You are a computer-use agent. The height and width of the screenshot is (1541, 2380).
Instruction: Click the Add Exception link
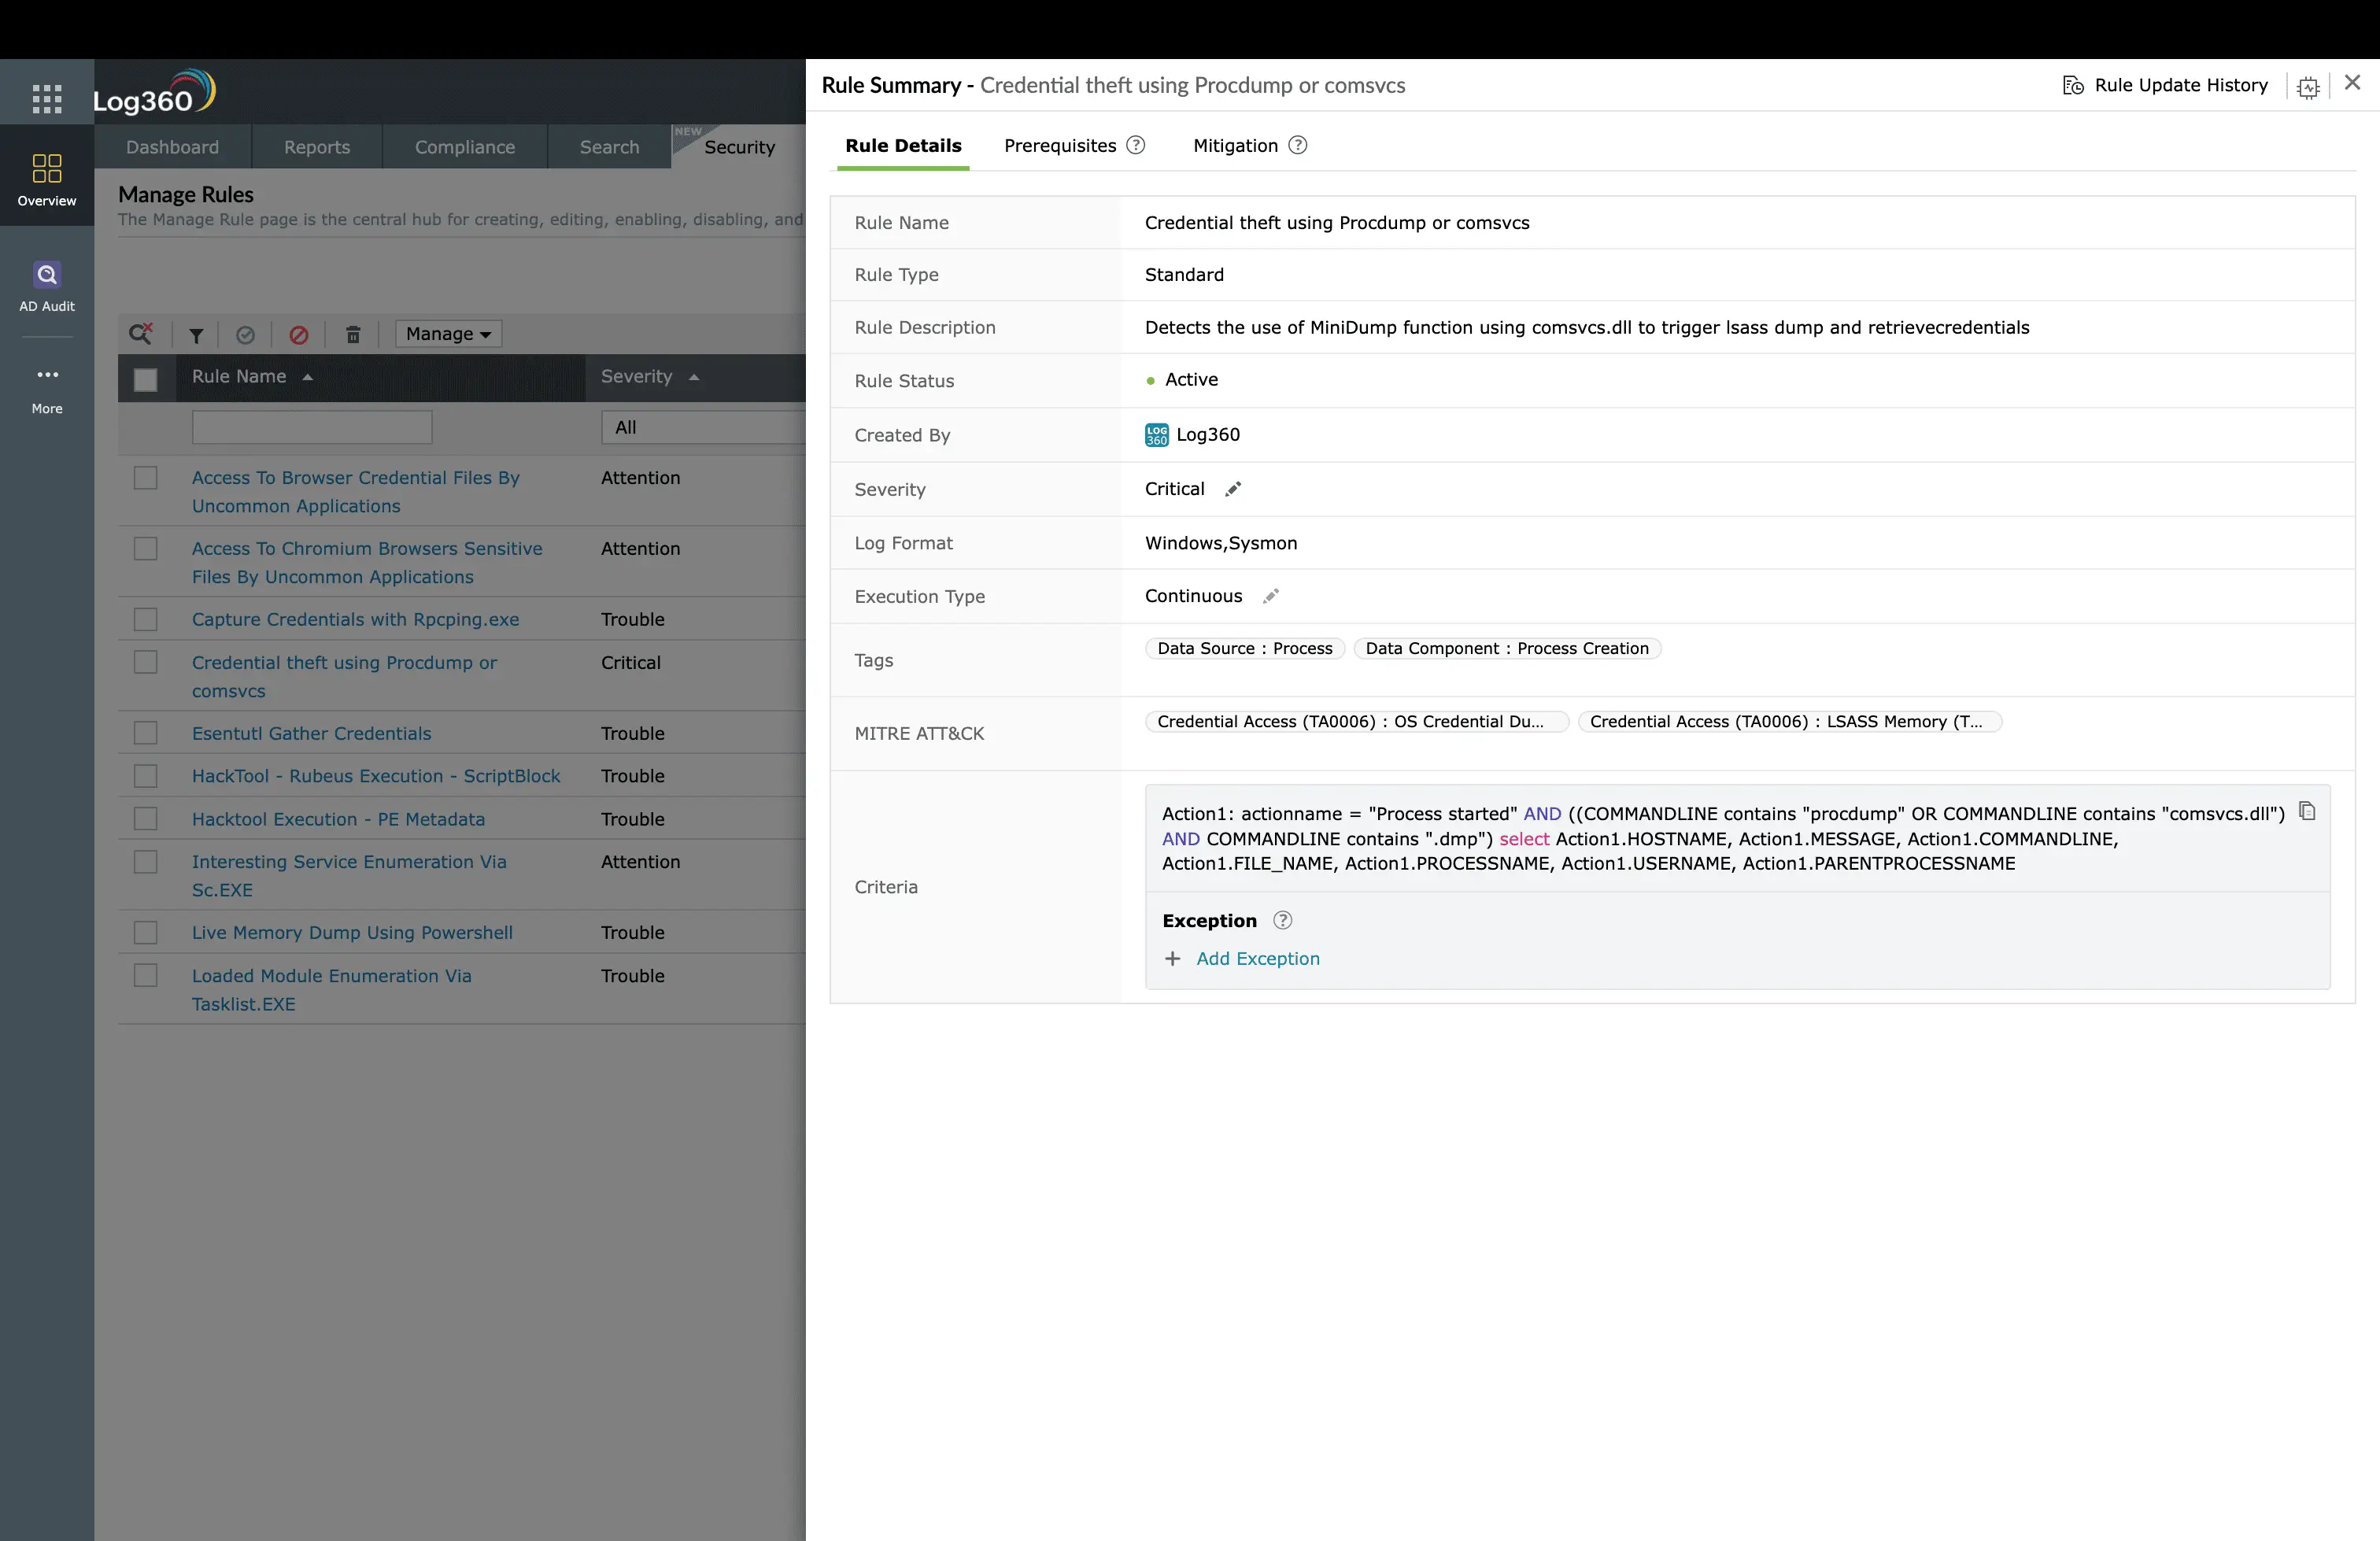coord(1258,959)
